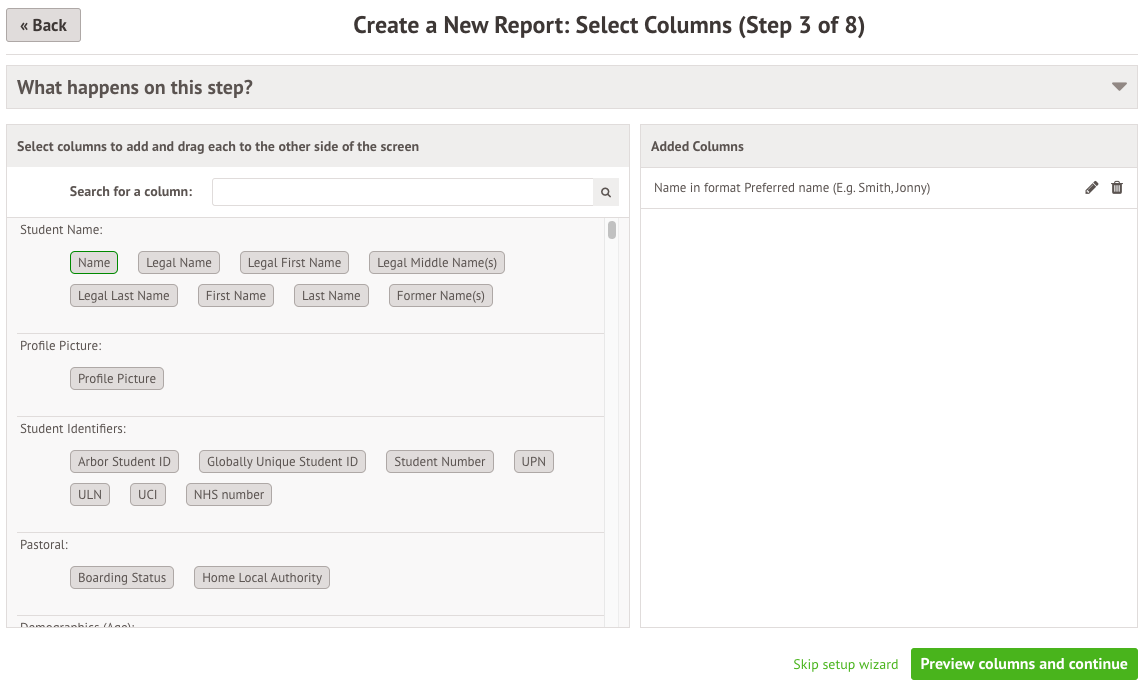Image resolution: width=1141 pixels, height=687 pixels.
Task: Select the Former Name(s) column tag
Action: pos(441,296)
